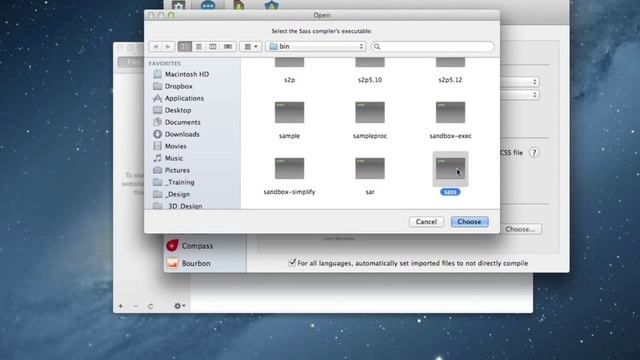The height and width of the screenshot is (360, 640).
Task: Open the blue chat bubble preferences tab
Action: coord(208,5)
